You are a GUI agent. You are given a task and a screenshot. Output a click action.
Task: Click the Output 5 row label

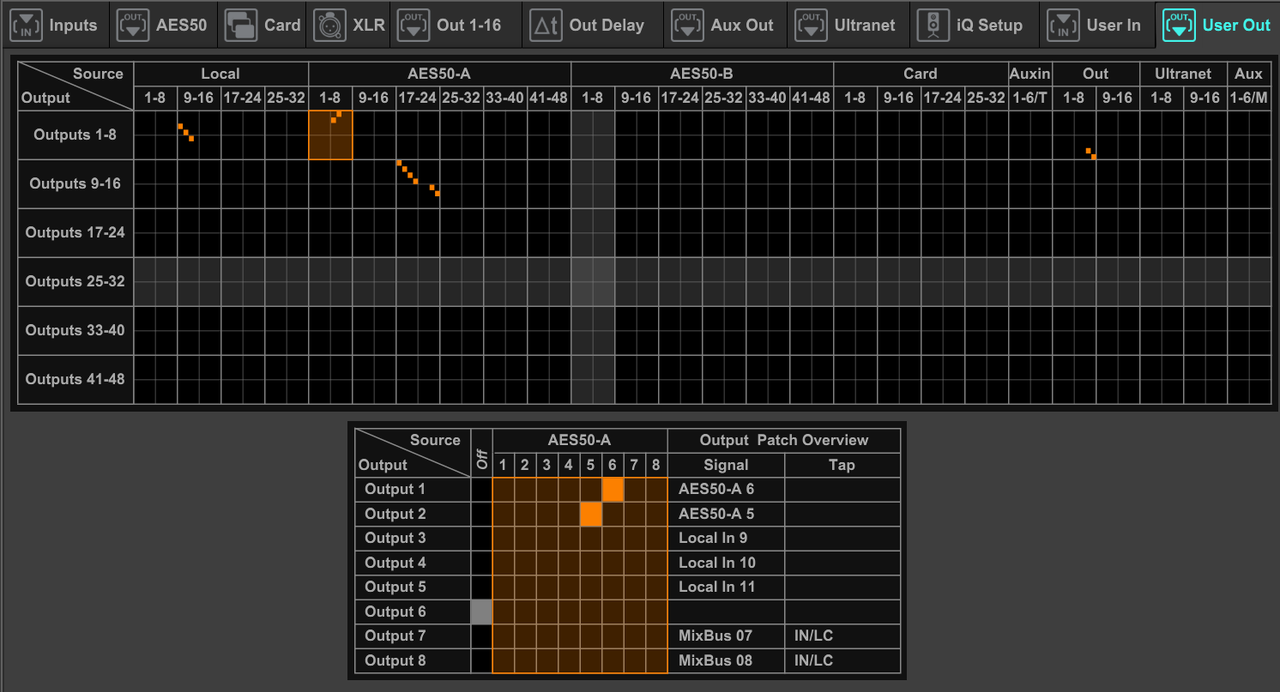pos(413,587)
